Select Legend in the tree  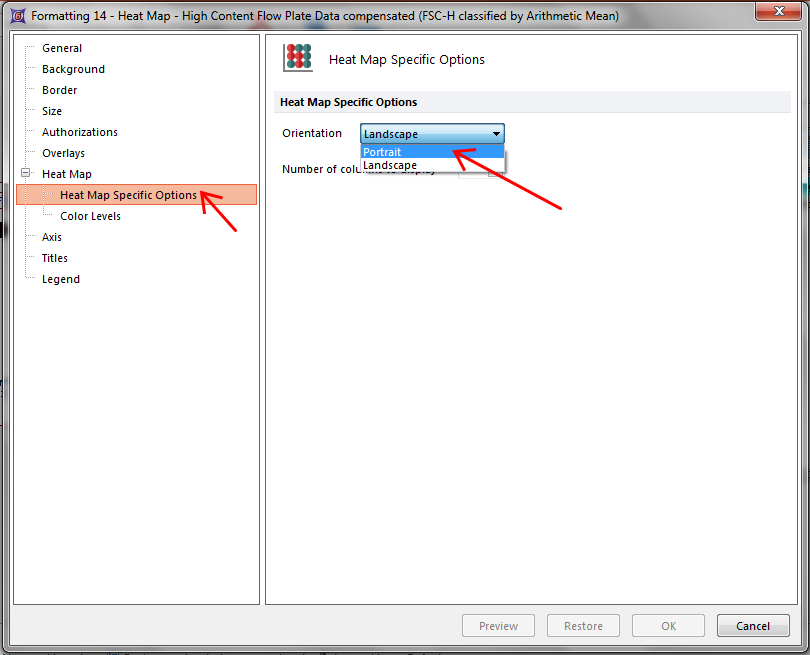pyautogui.click(x=61, y=279)
